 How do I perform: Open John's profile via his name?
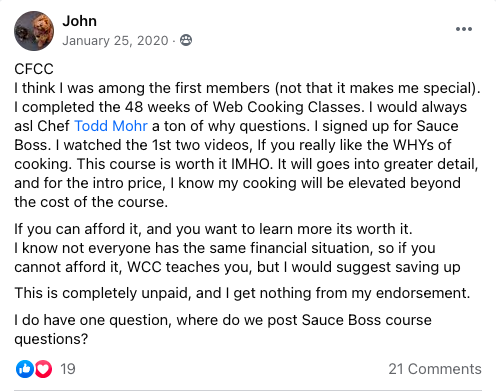80,21
